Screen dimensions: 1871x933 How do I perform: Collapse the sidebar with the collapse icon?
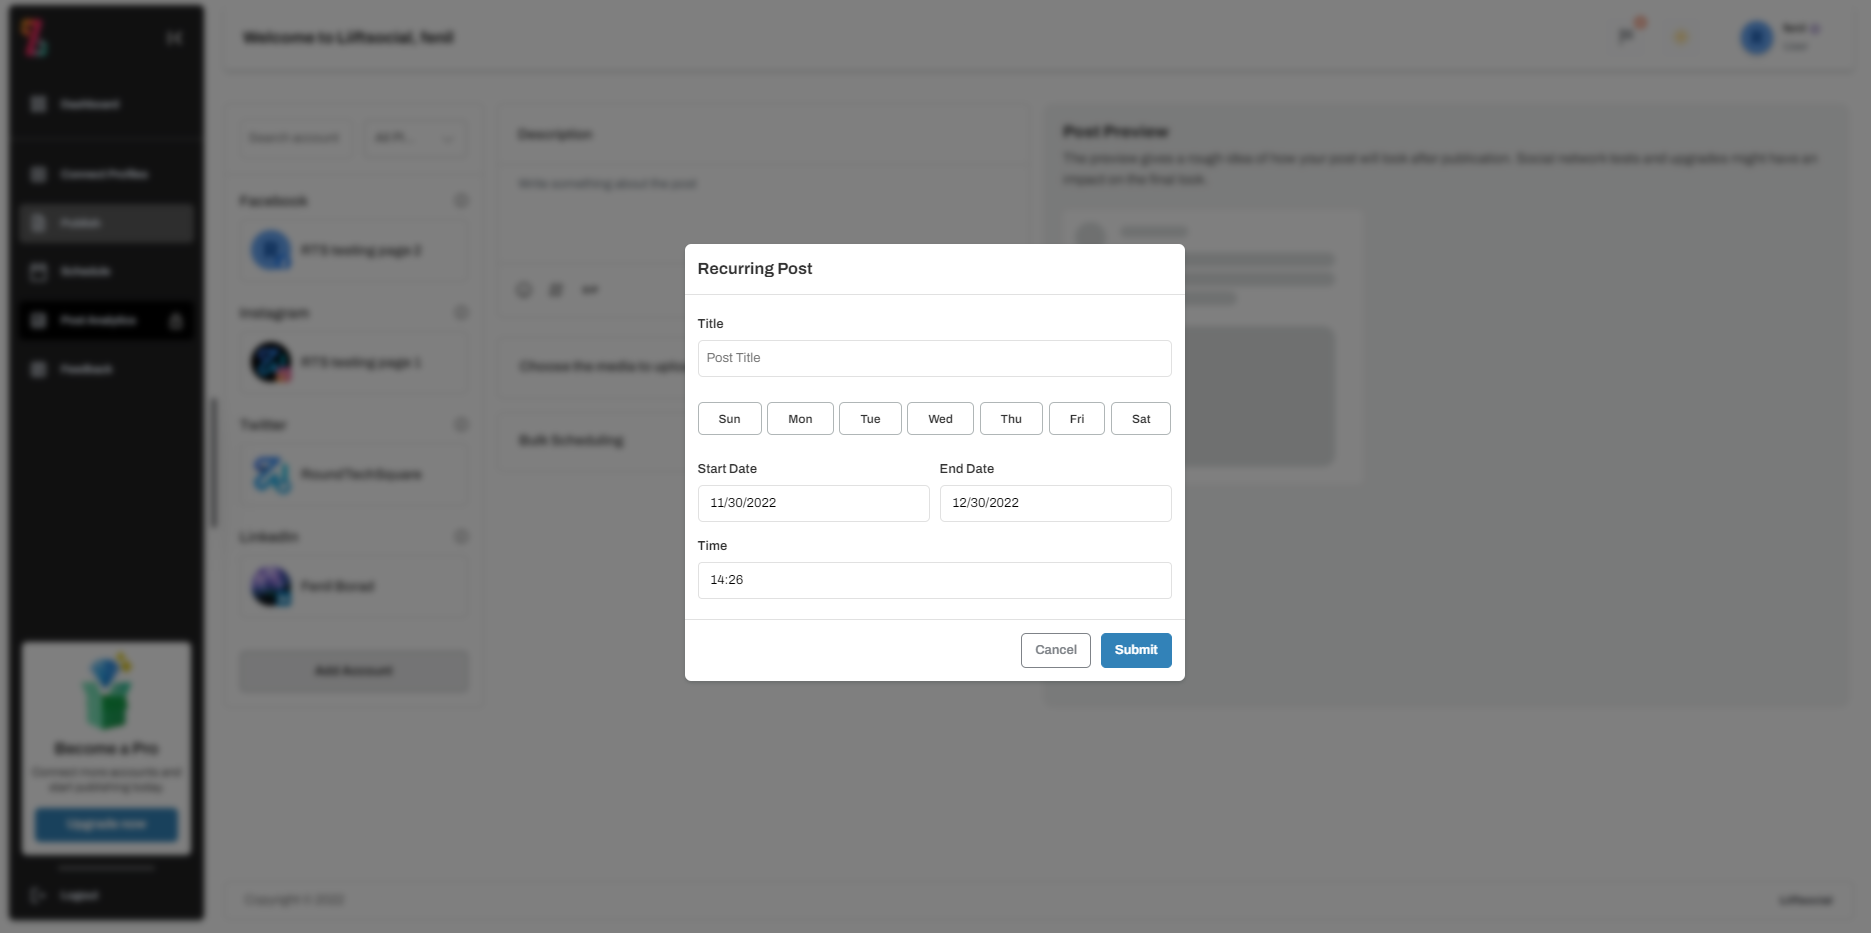point(175,37)
